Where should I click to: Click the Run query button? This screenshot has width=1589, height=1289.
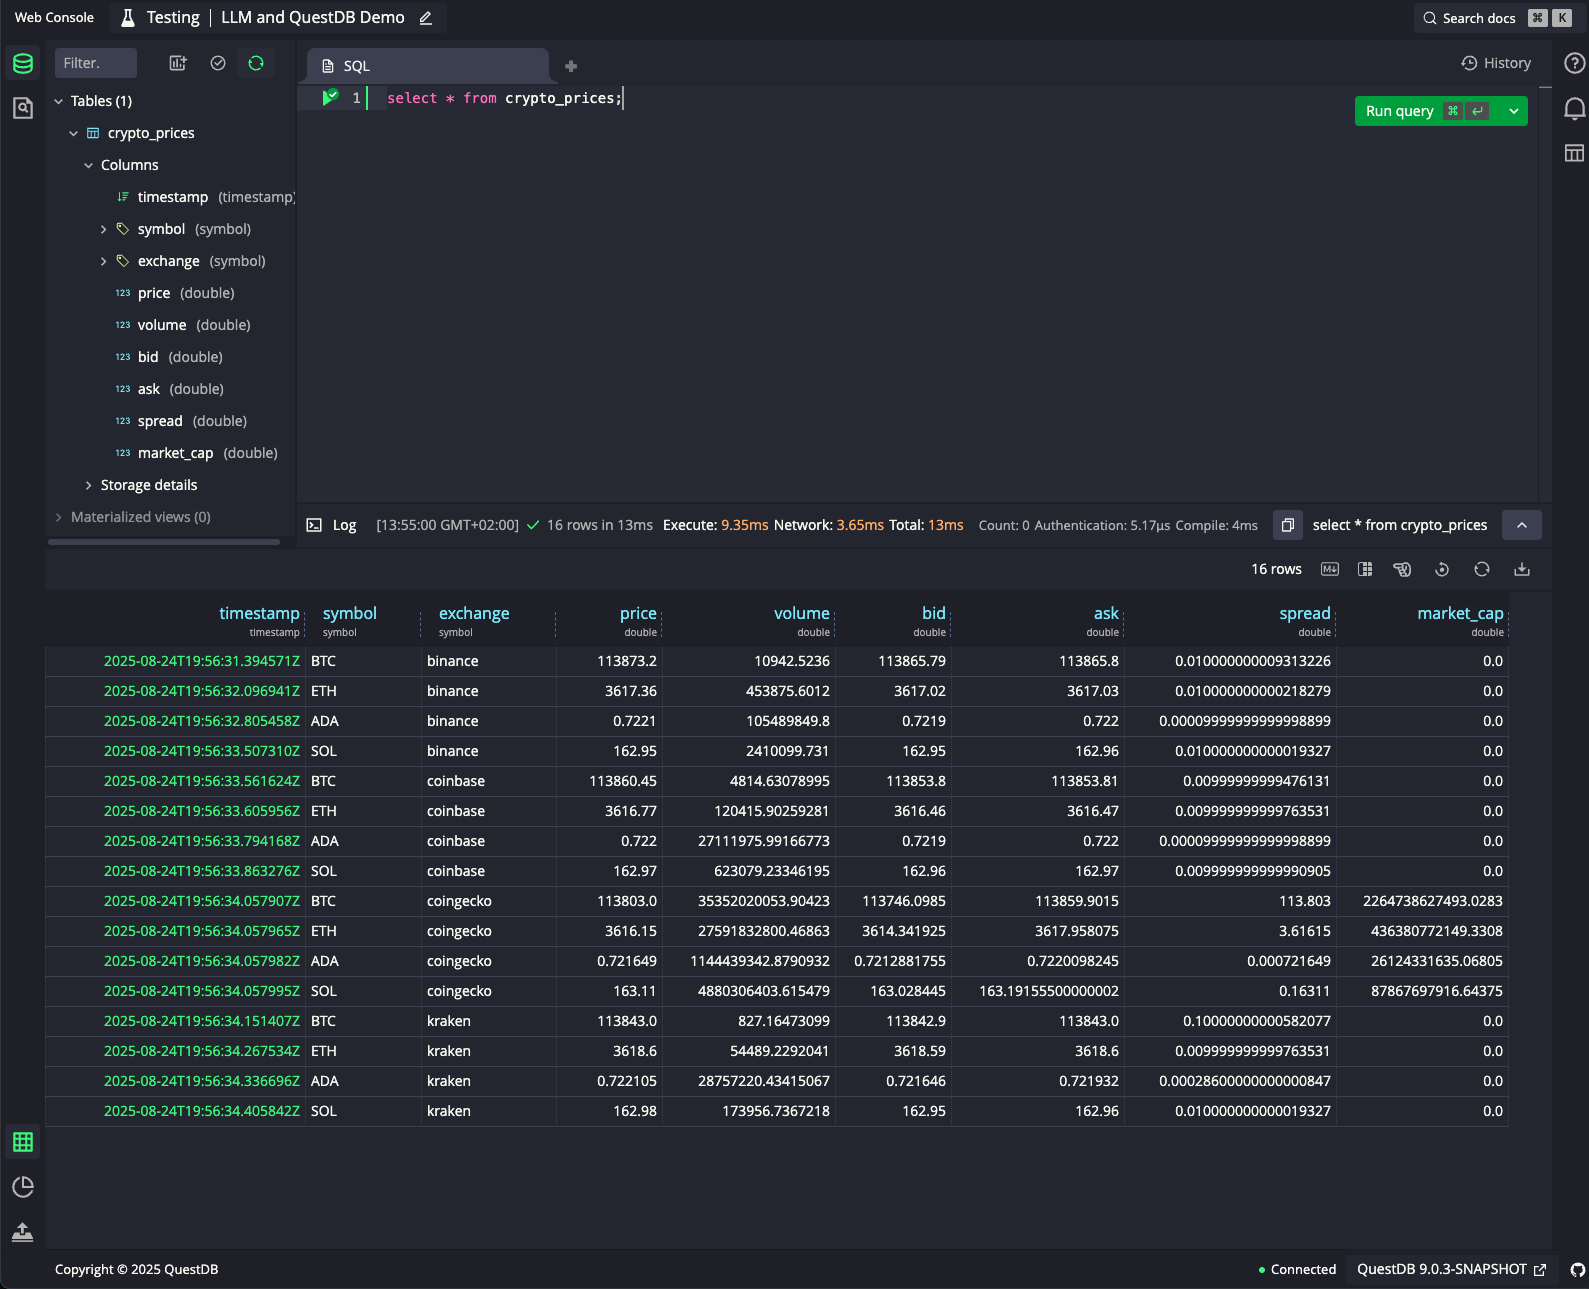coord(1427,111)
